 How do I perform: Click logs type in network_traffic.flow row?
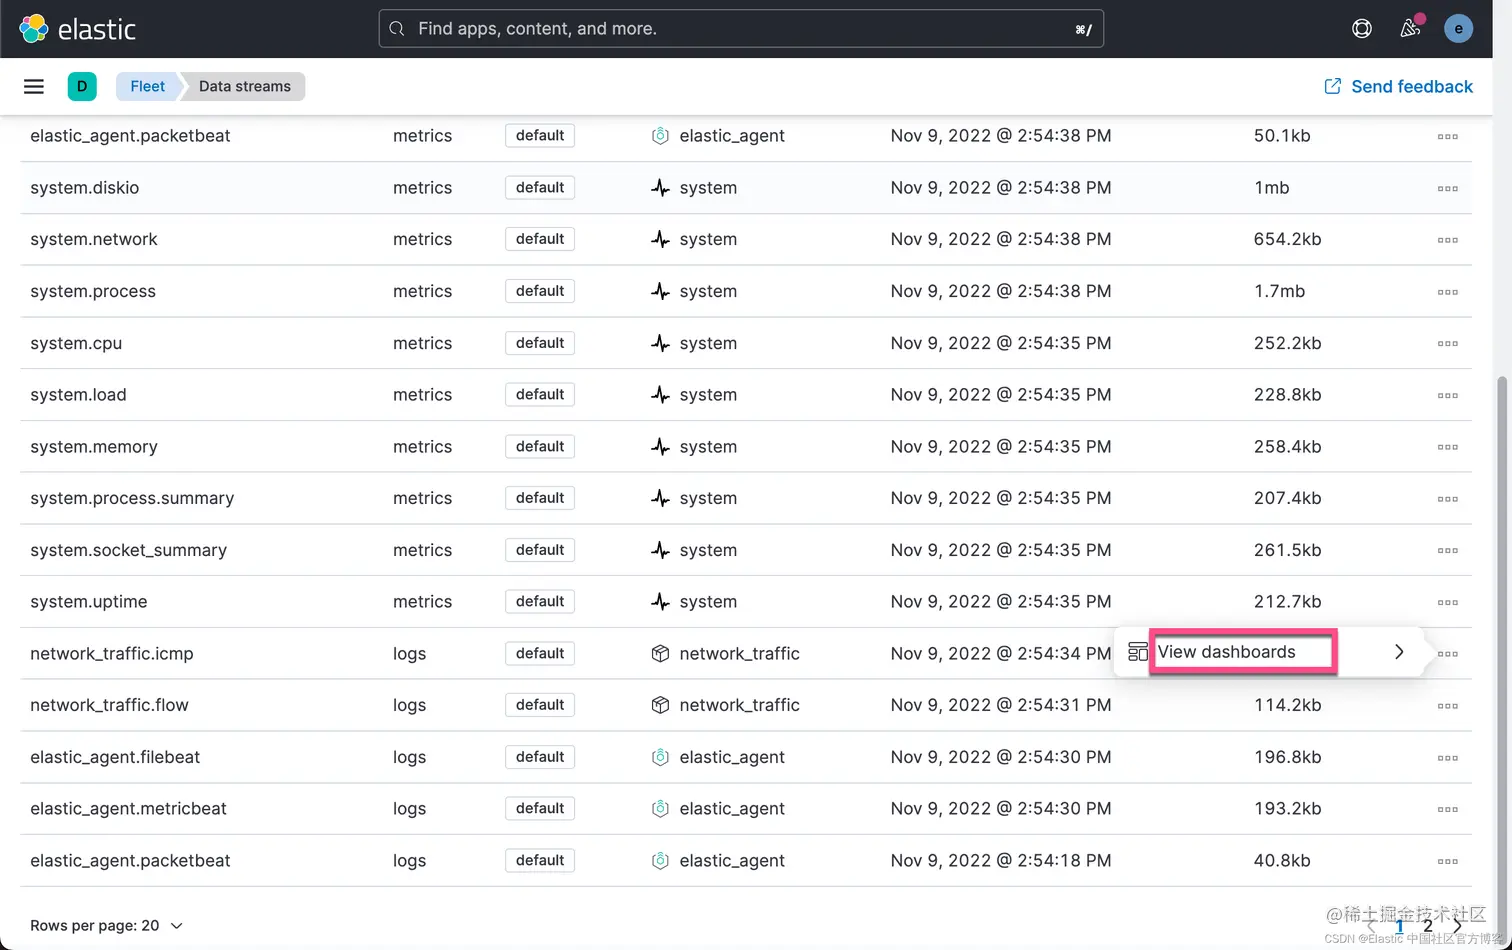pyautogui.click(x=410, y=706)
